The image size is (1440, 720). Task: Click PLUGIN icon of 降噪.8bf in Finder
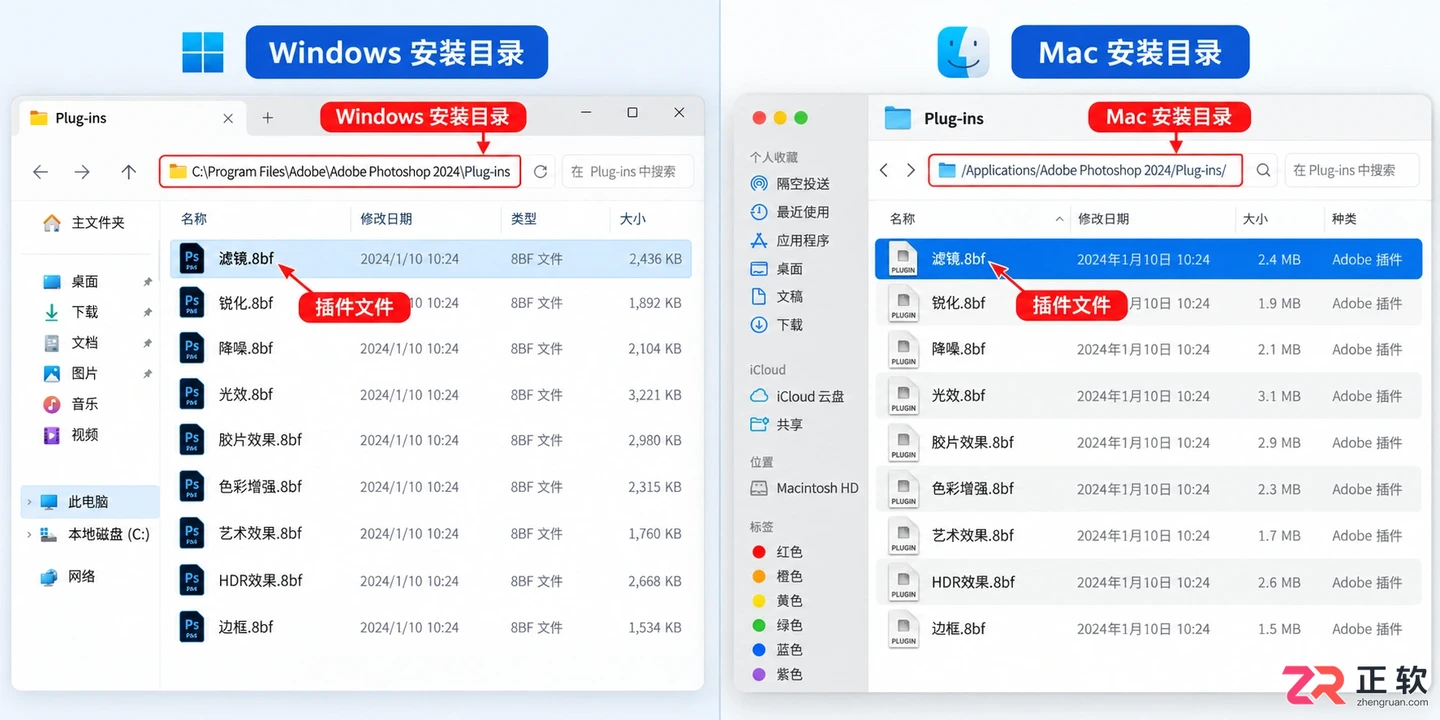904,349
